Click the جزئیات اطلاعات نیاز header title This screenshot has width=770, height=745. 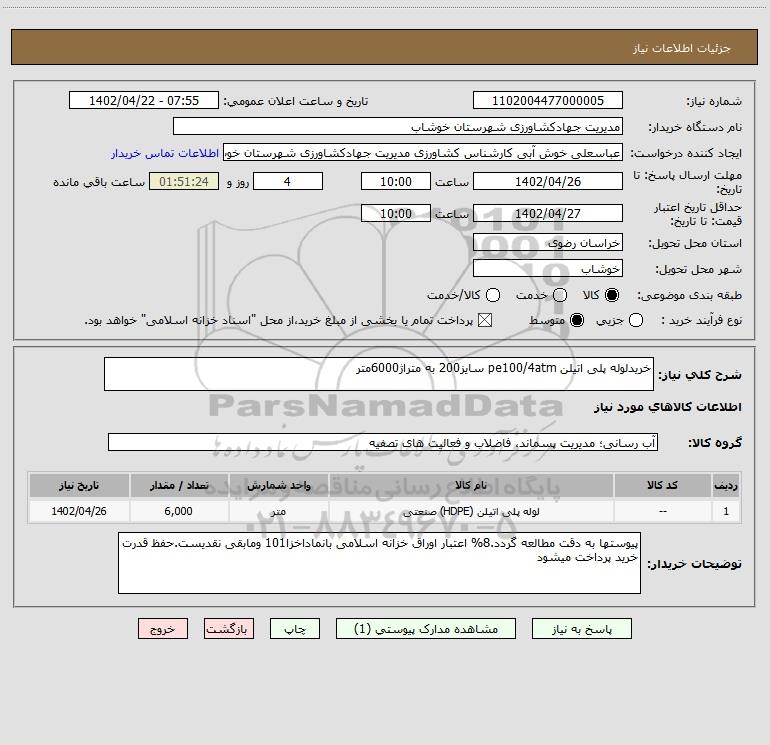[682, 48]
